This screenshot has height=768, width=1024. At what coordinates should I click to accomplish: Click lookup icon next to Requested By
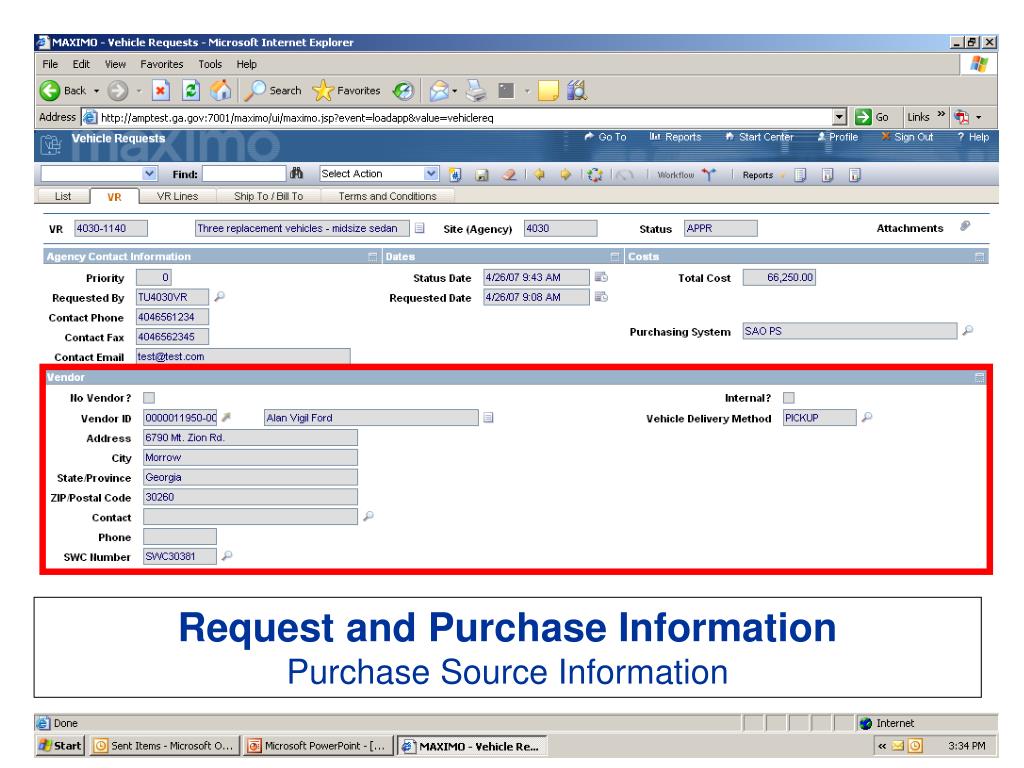219,296
